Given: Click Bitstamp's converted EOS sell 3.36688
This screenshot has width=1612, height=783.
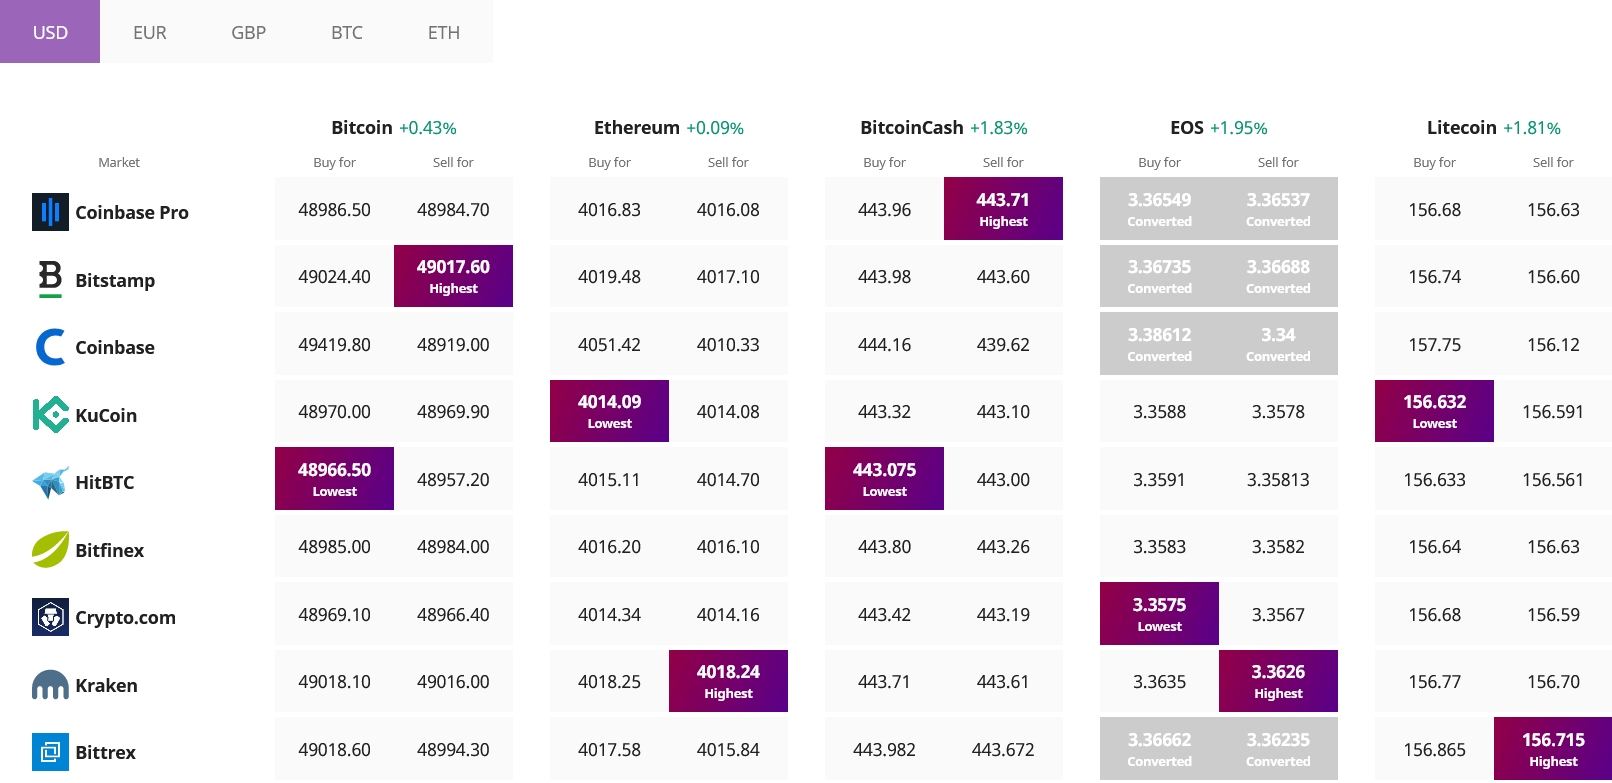Looking at the screenshot, I should point(1278,276).
